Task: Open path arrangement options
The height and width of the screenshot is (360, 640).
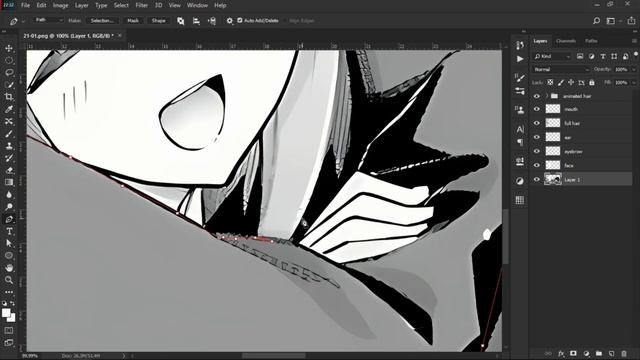Action: 212,21
